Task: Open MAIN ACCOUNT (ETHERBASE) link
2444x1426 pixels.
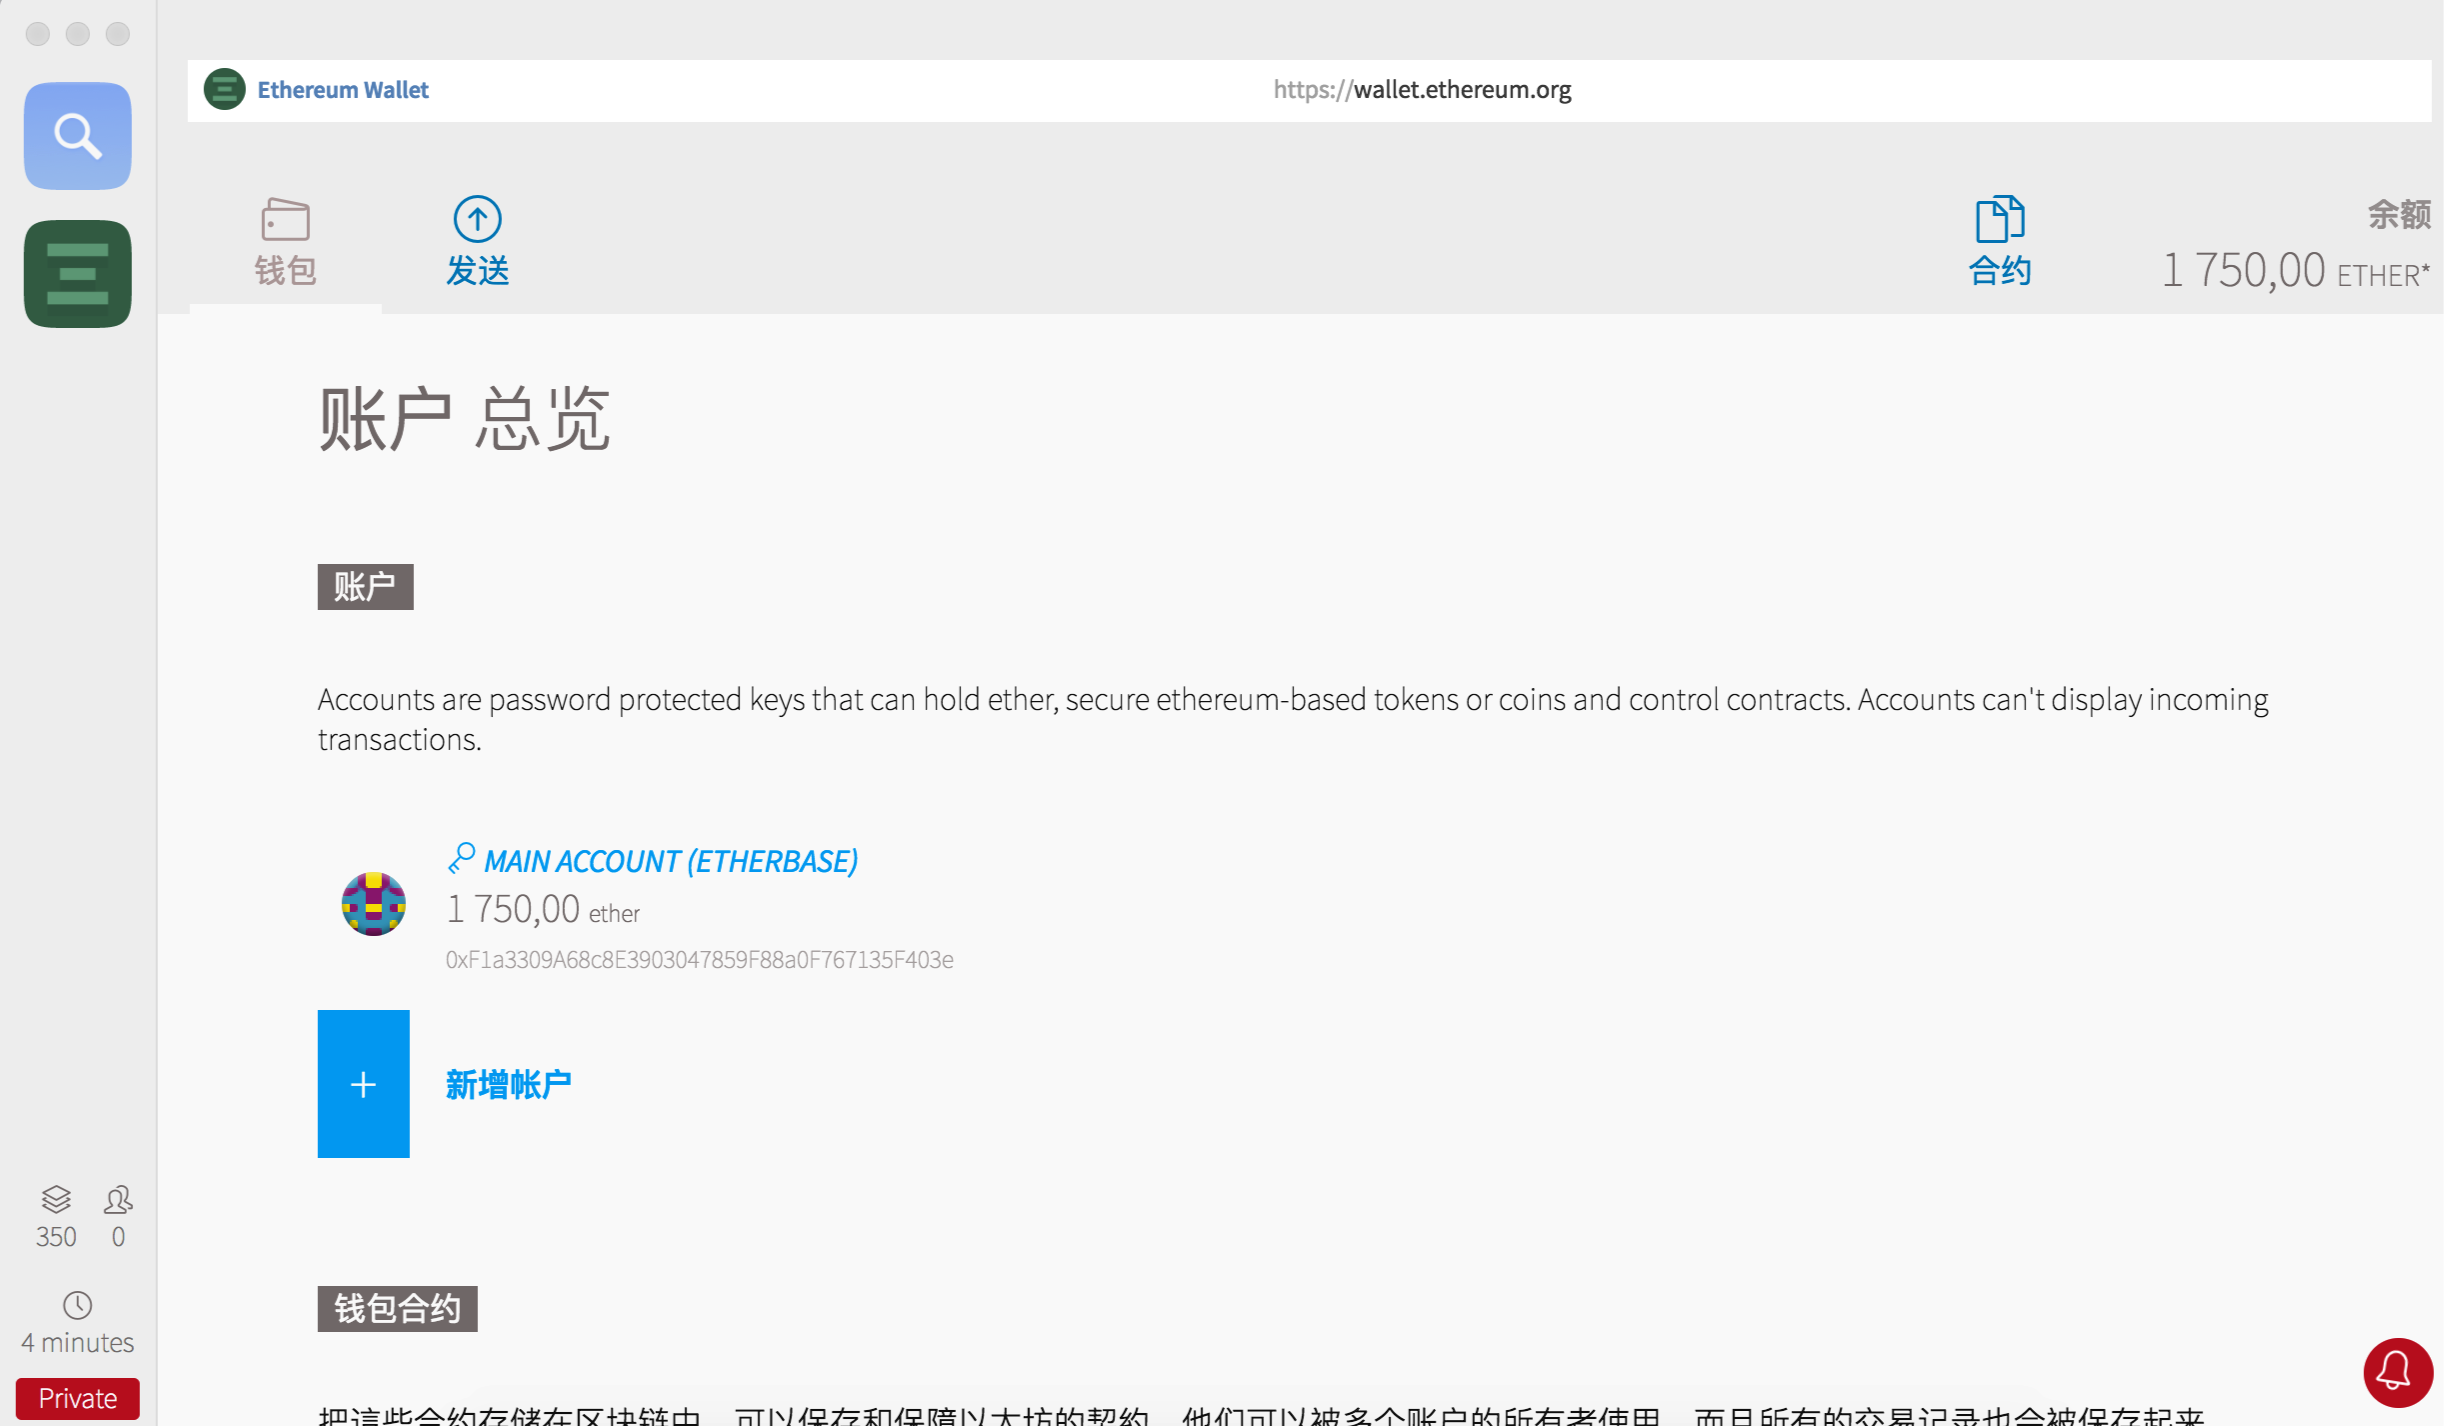Action: [x=670, y=861]
